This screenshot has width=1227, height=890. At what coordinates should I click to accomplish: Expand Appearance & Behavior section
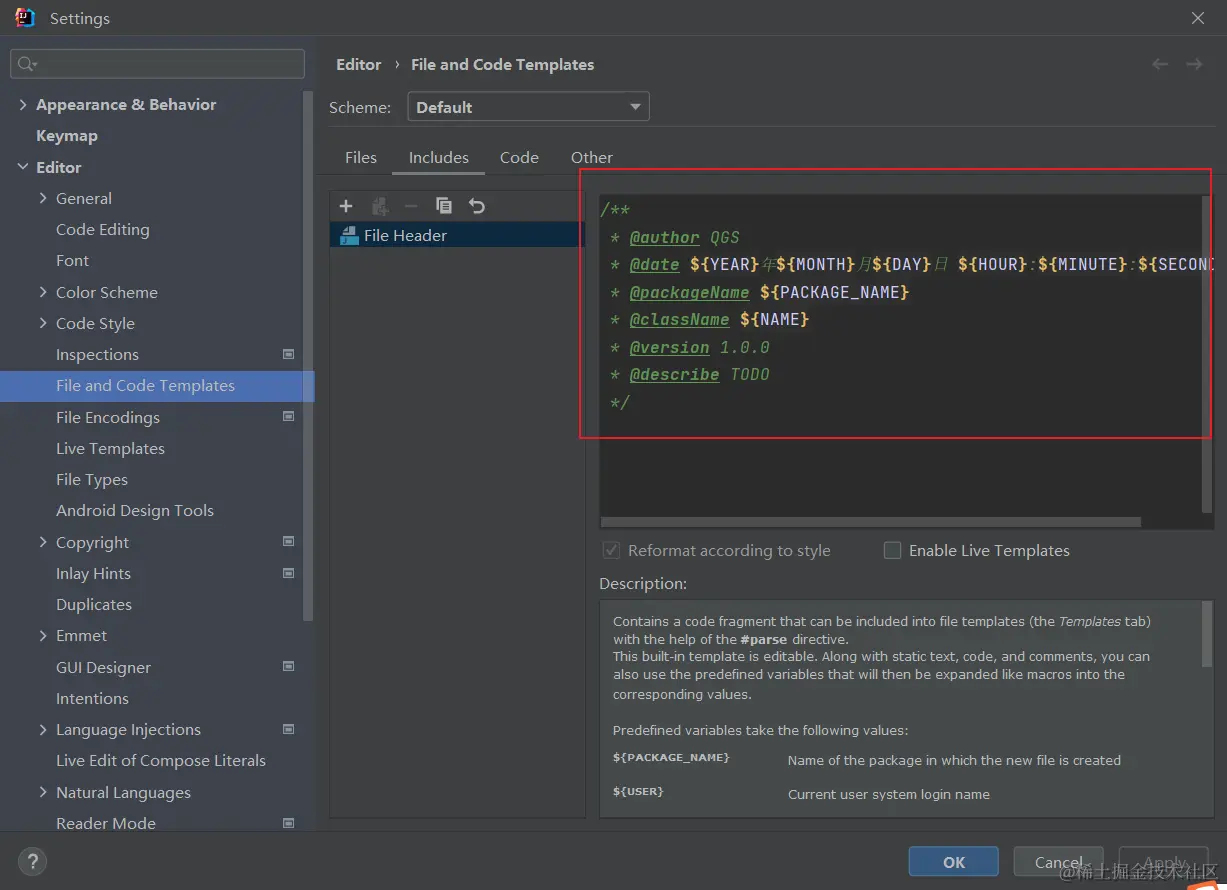23,104
